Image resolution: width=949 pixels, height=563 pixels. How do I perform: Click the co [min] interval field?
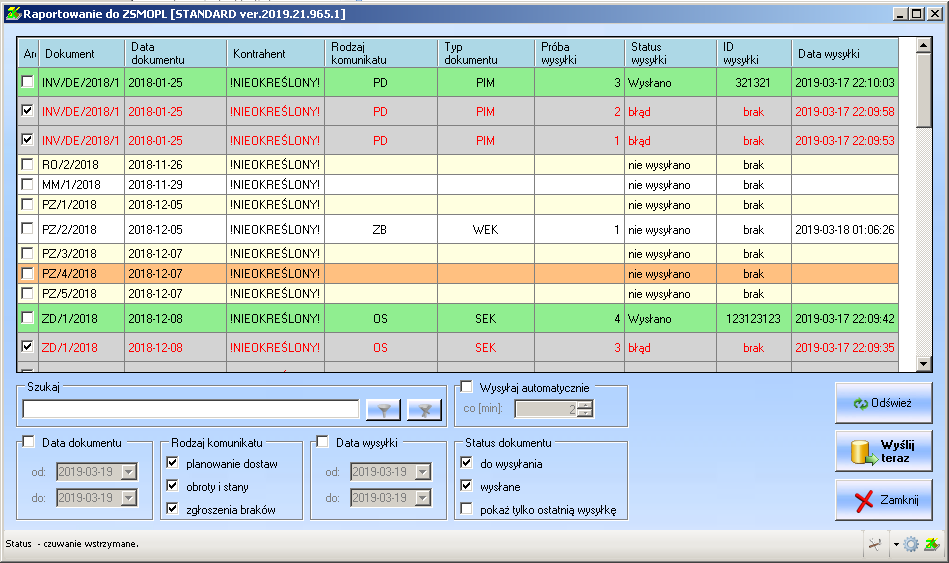pos(547,409)
